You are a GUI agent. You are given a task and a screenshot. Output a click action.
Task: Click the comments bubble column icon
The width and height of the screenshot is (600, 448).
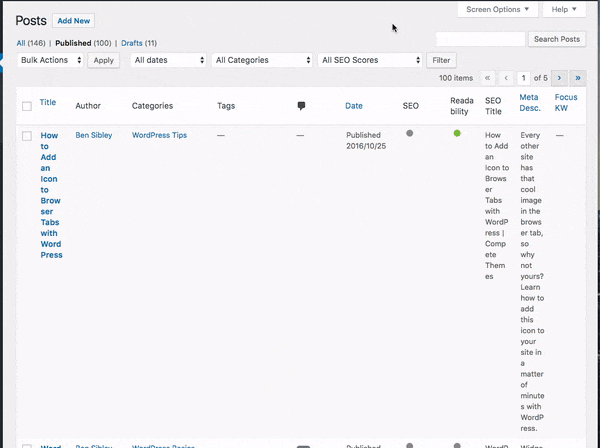[x=302, y=106]
